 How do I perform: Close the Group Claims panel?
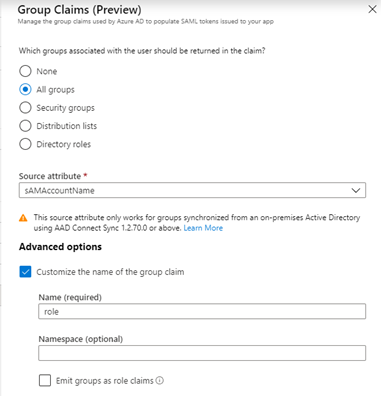point(372,9)
